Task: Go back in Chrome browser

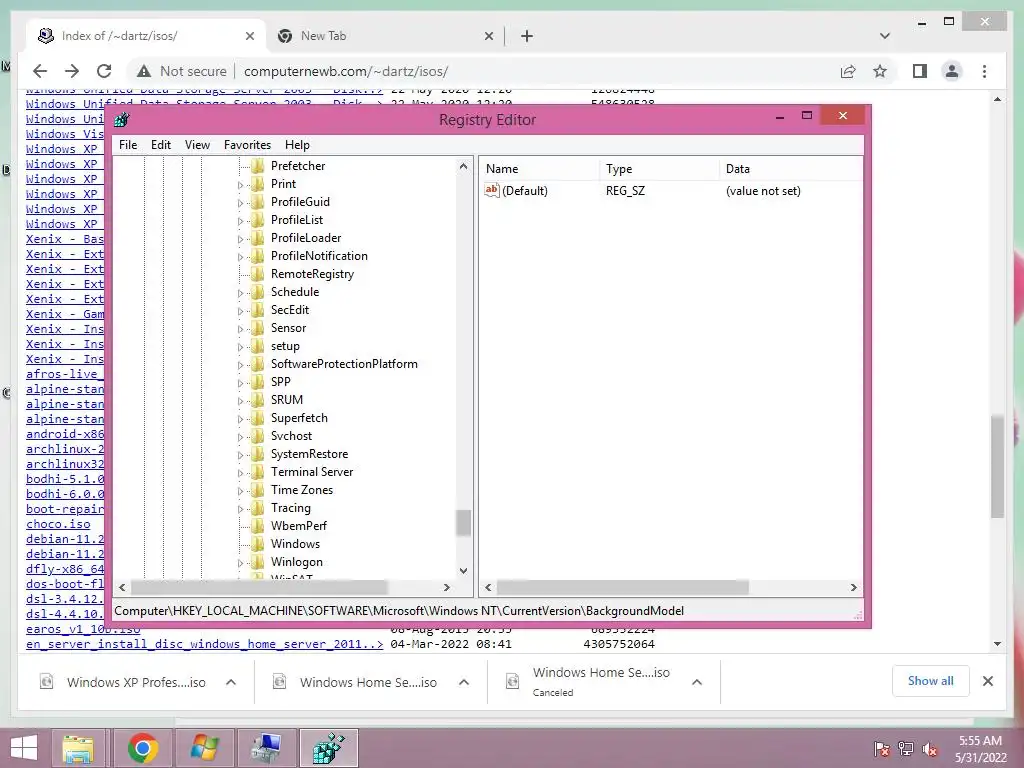Action: [40, 71]
